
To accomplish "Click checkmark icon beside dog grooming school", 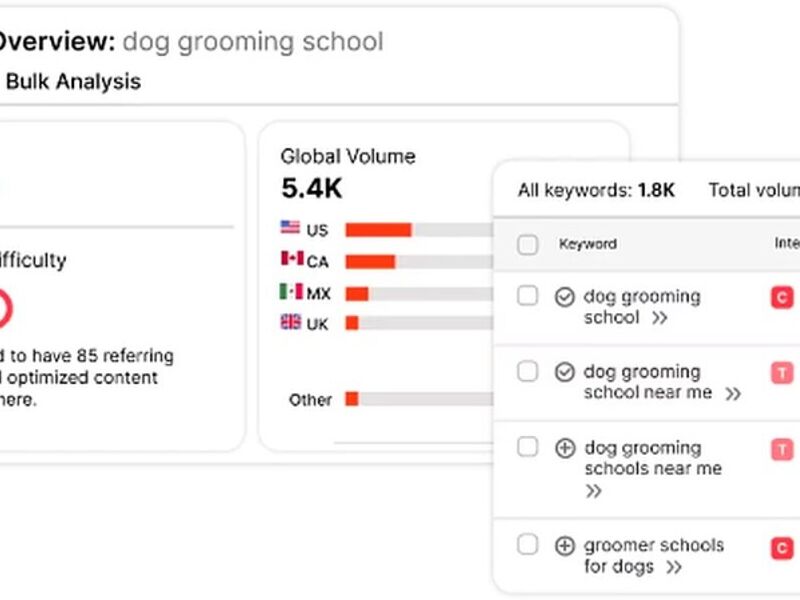I will 564,297.
